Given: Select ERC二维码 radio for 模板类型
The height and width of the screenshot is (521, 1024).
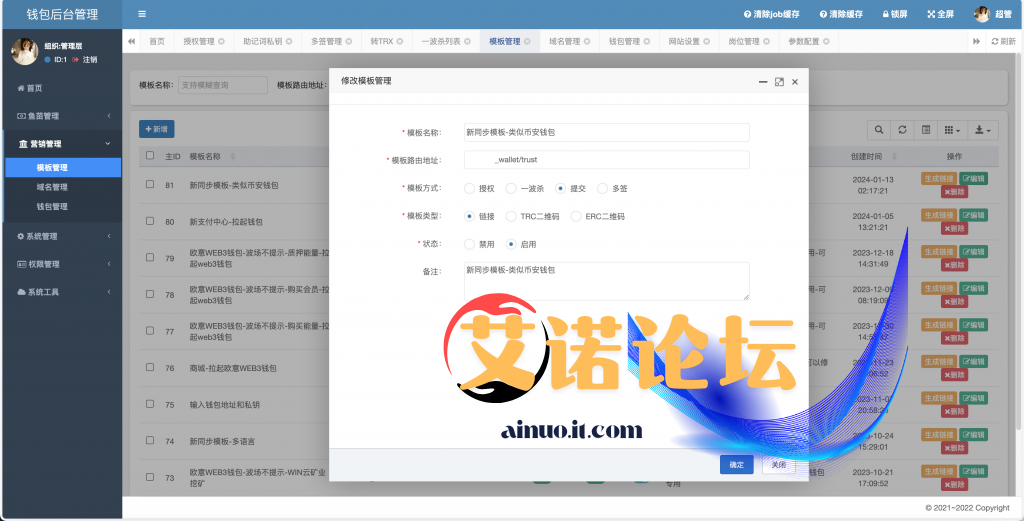Looking at the screenshot, I should [x=576, y=216].
